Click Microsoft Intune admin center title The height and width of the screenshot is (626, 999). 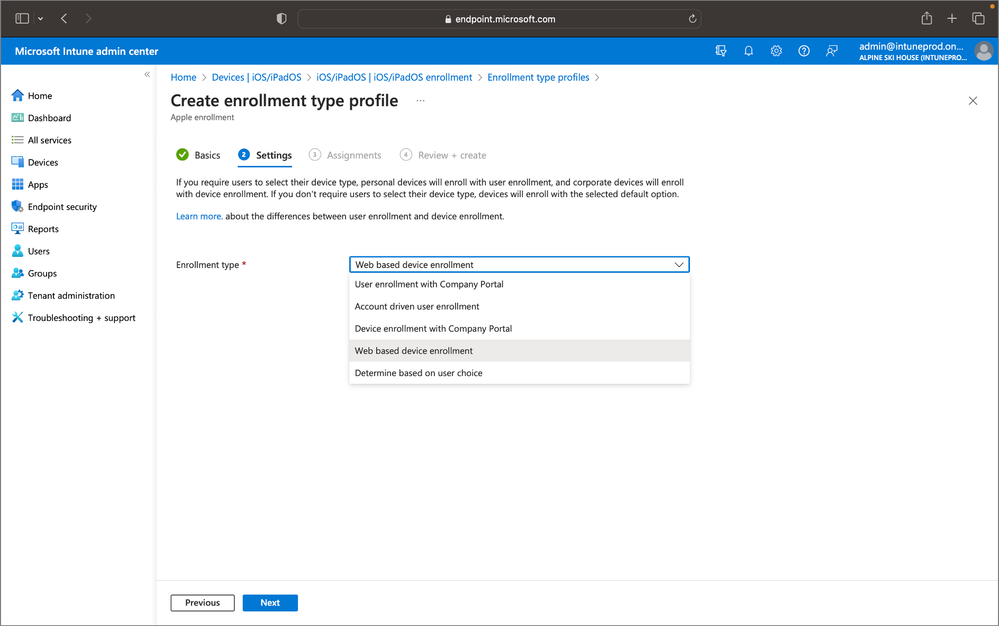[87, 51]
